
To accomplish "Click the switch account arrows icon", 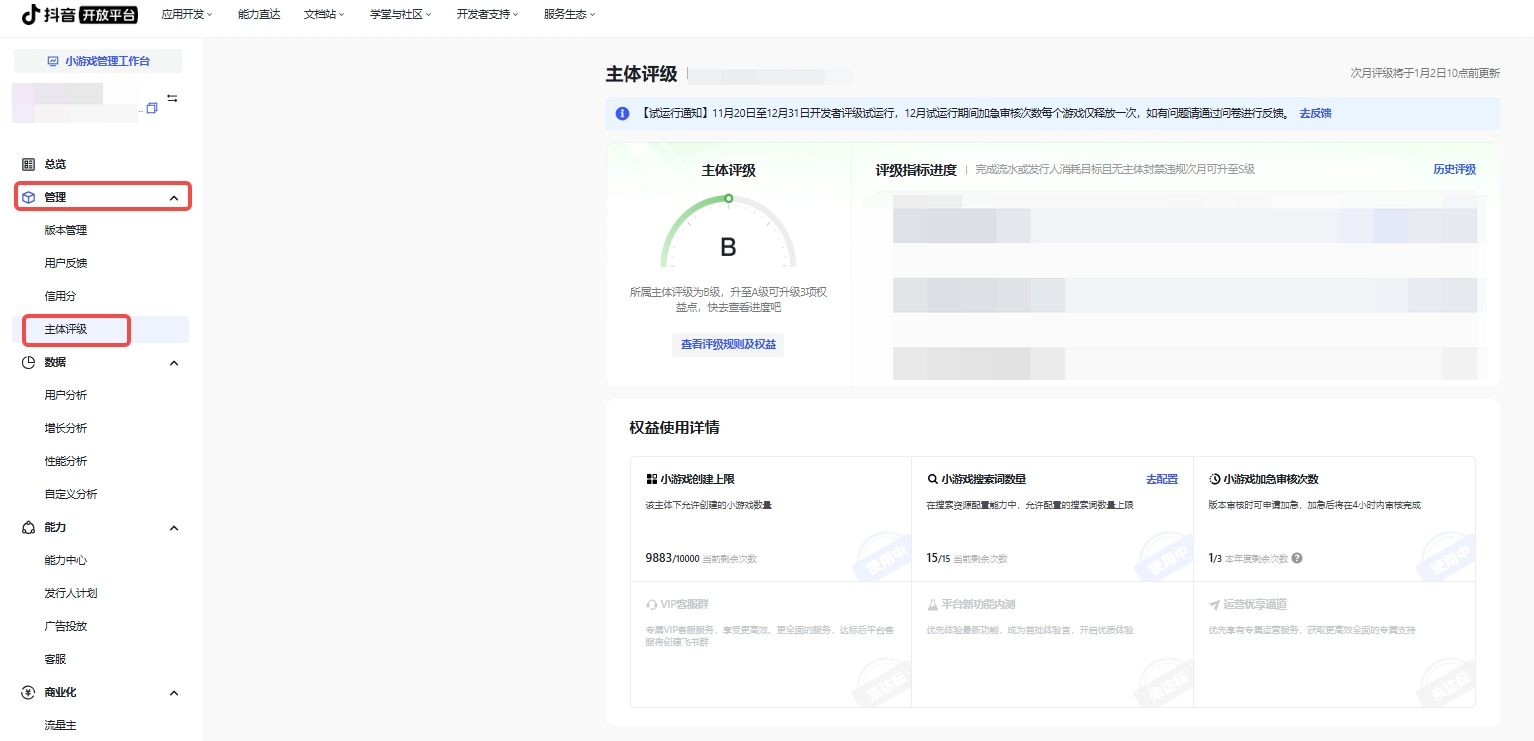I will [172, 98].
